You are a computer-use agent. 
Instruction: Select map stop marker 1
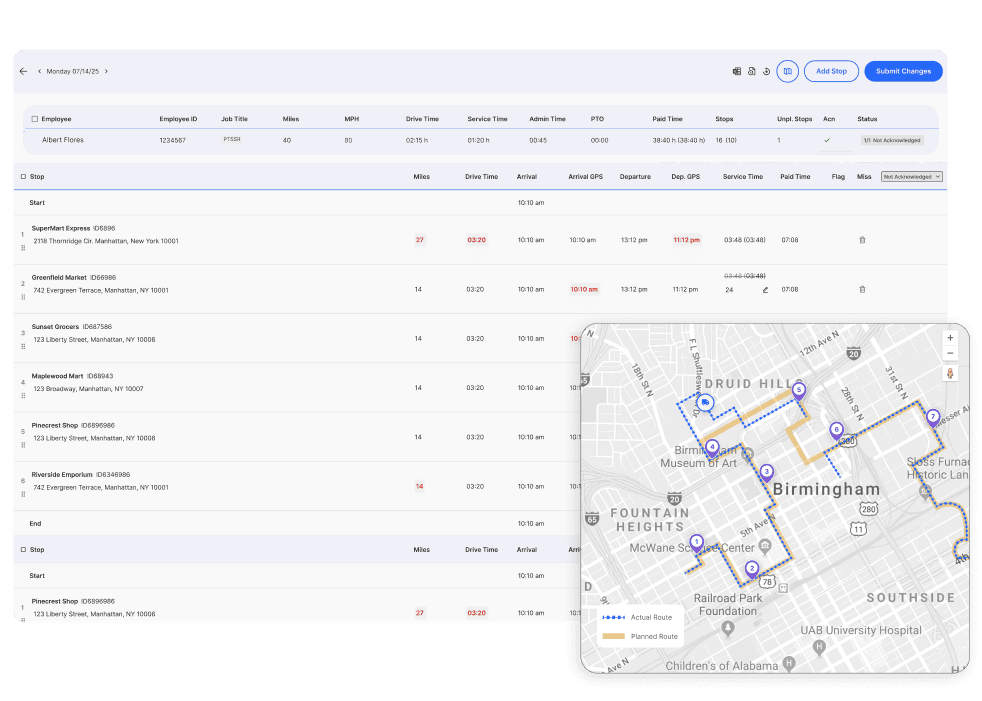click(696, 543)
